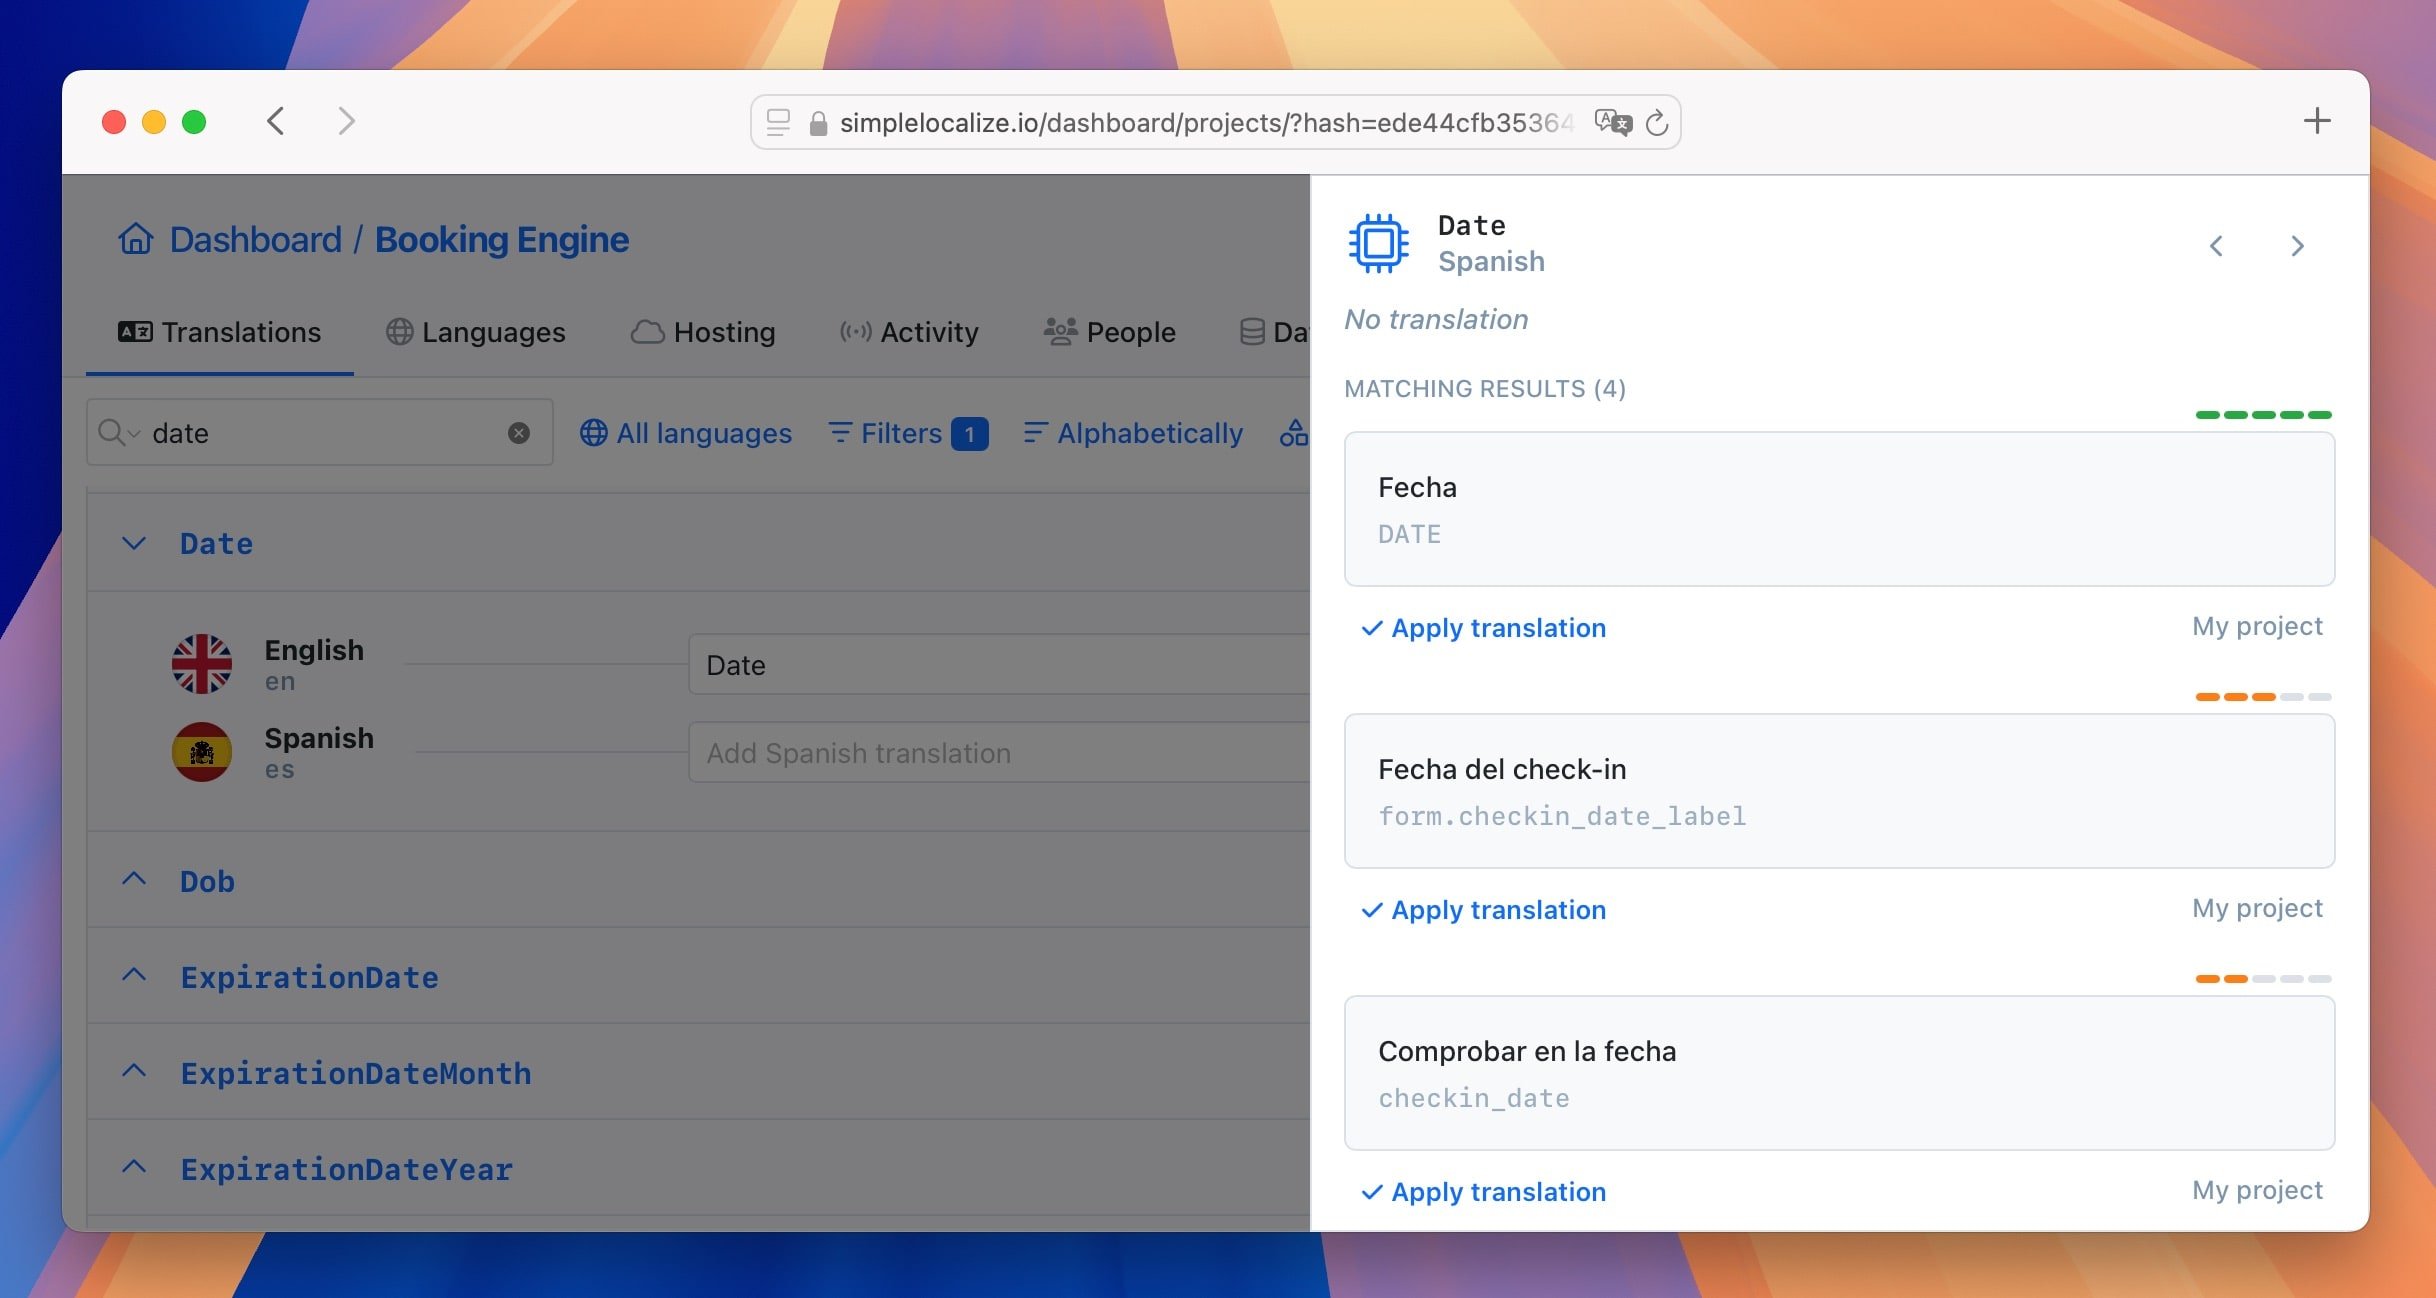Expand the Dob translation key
2436x1298 pixels.
134,880
